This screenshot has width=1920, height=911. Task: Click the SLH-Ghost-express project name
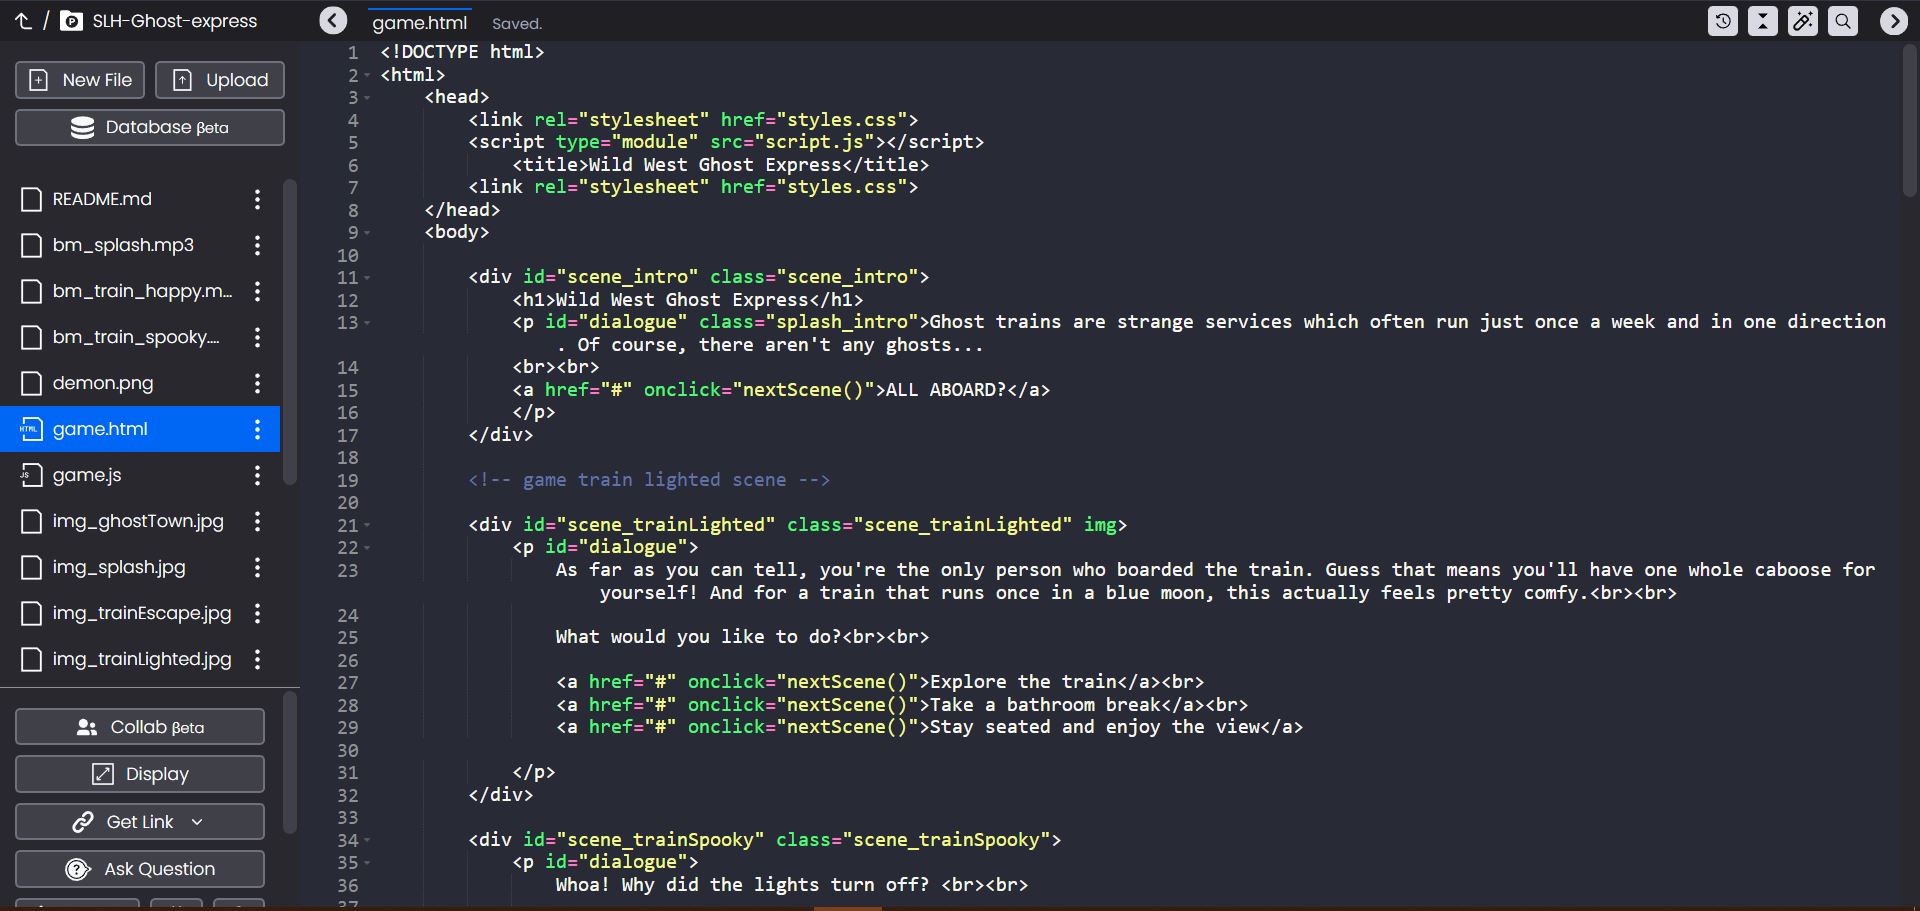175,21
